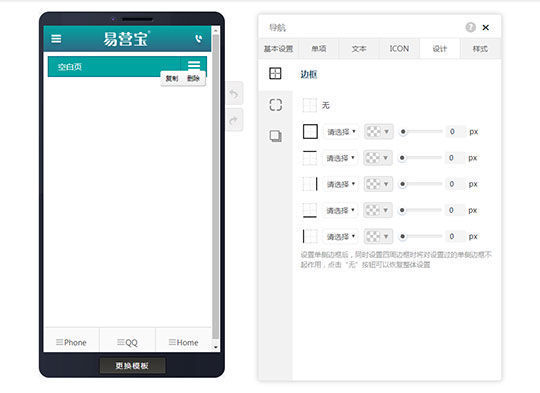Open the all-sides border style 请选择 dropdown

341,132
